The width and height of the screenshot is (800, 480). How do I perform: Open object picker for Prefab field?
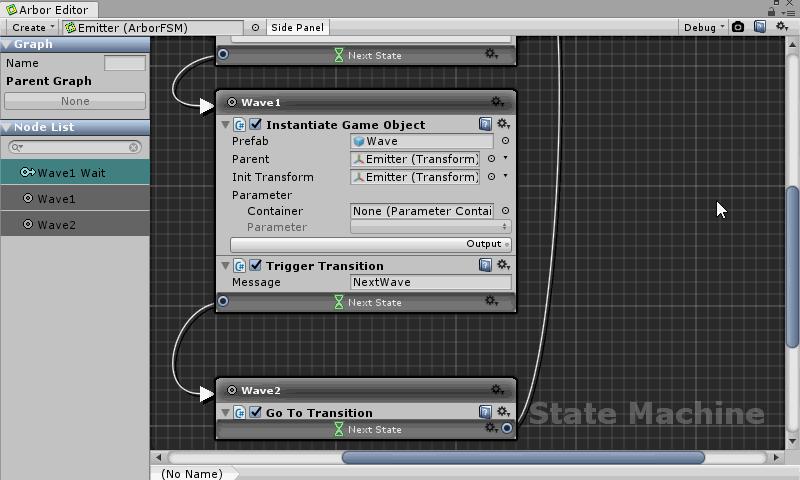coord(505,141)
